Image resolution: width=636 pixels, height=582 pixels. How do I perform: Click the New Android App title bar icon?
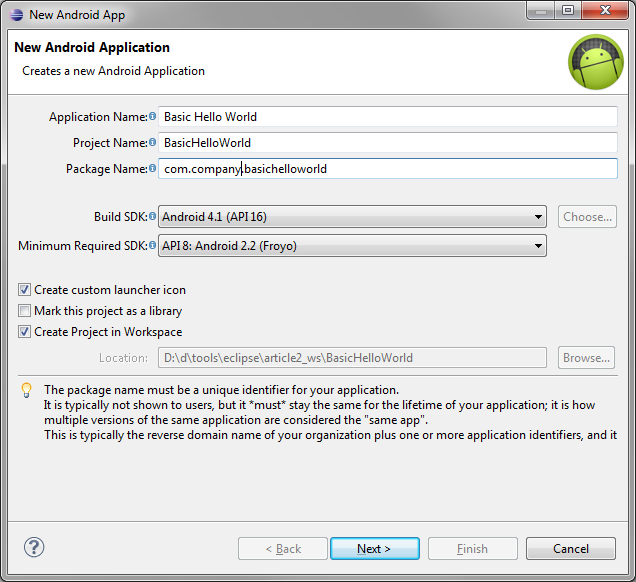[x=15, y=14]
